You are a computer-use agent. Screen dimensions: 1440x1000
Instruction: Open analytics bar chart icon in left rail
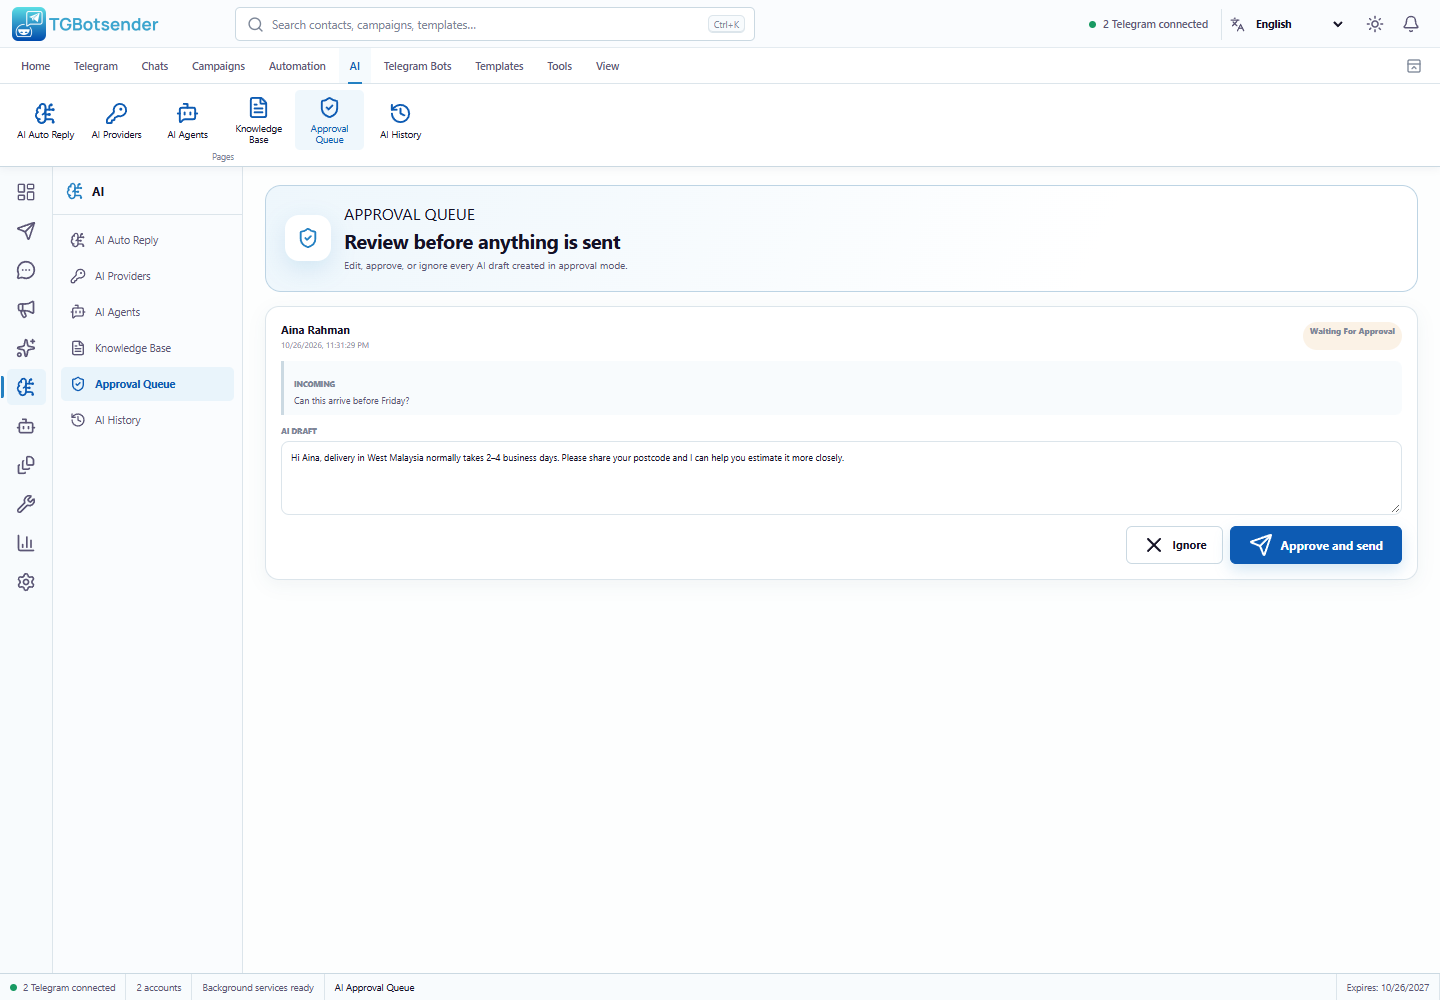(26, 543)
